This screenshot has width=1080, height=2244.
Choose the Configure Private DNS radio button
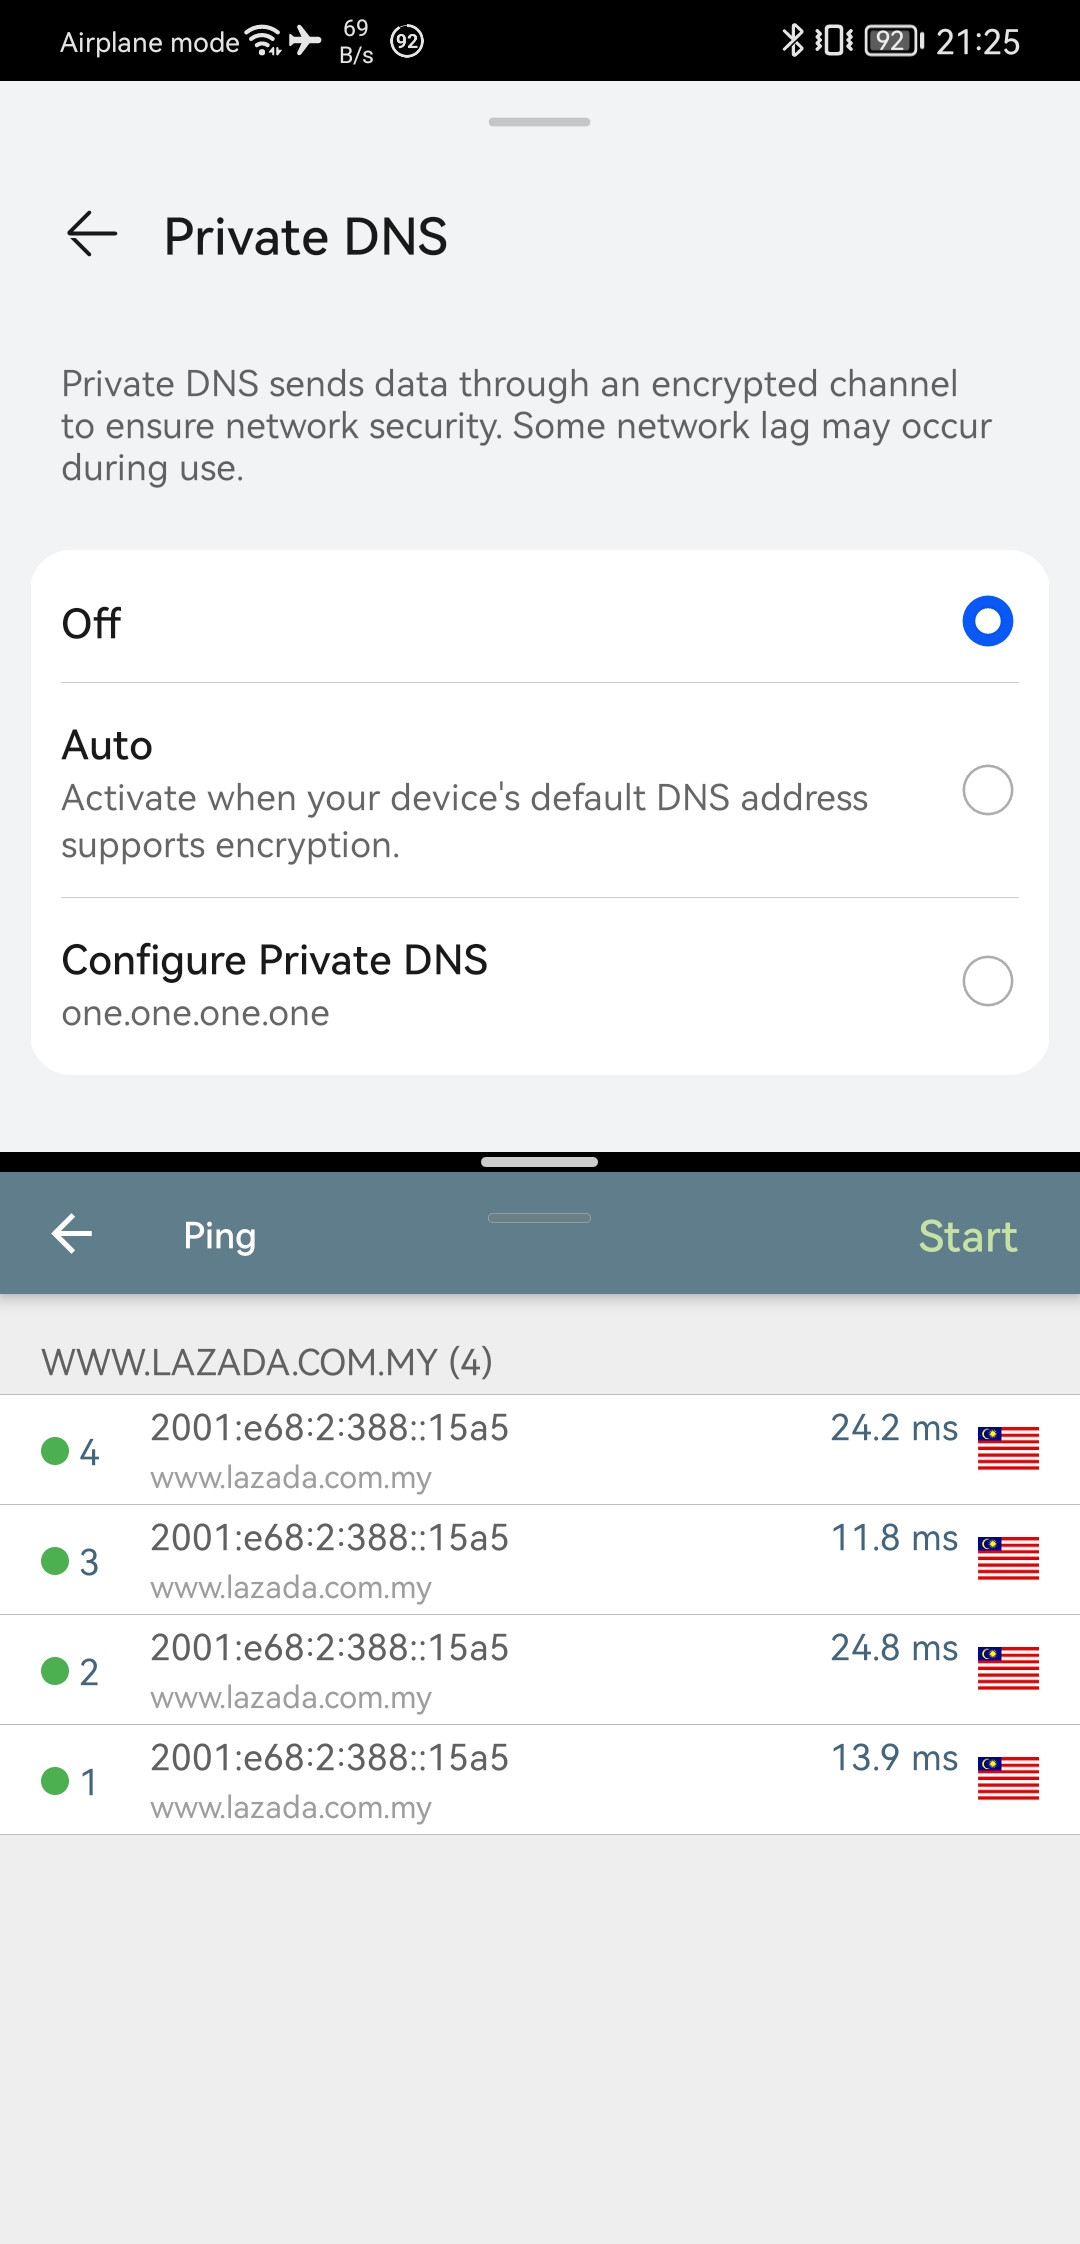pos(987,980)
